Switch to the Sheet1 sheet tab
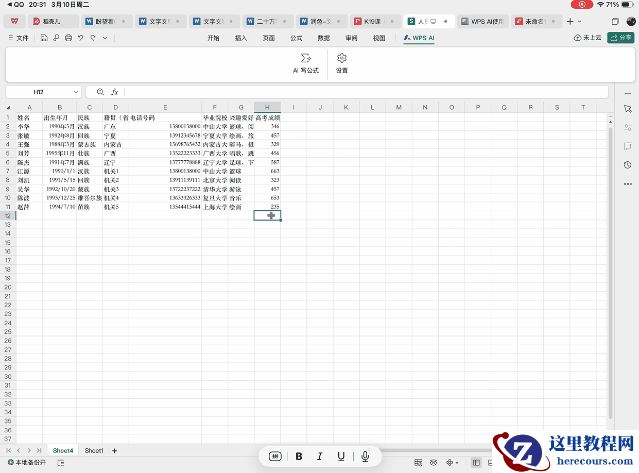The height and width of the screenshot is (473, 639). [94, 451]
